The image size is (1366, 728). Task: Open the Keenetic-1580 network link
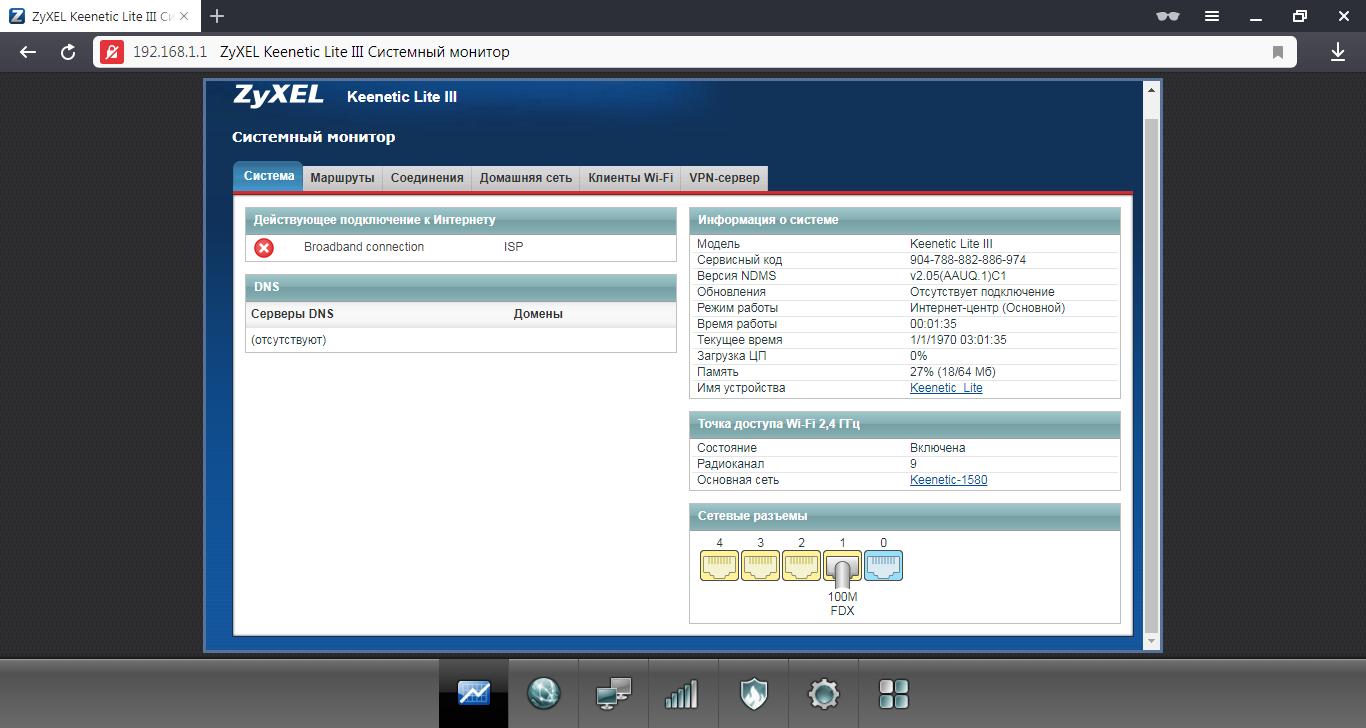pos(948,480)
